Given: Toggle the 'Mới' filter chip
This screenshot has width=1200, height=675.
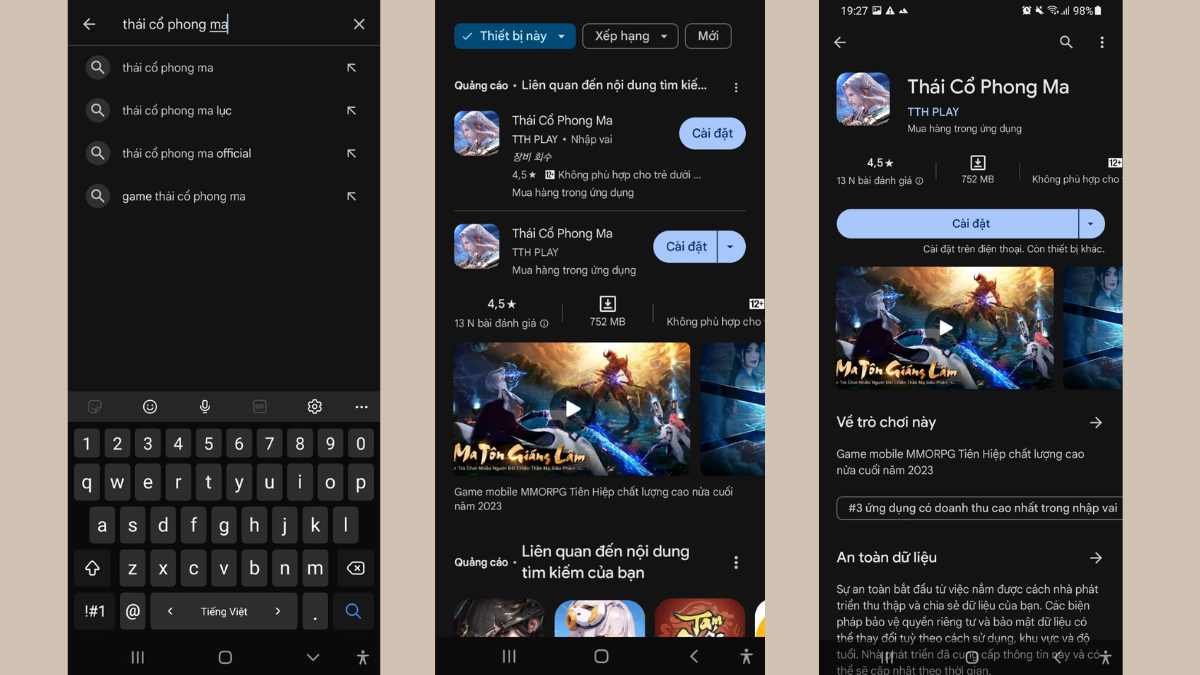Looking at the screenshot, I should point(708,36).
